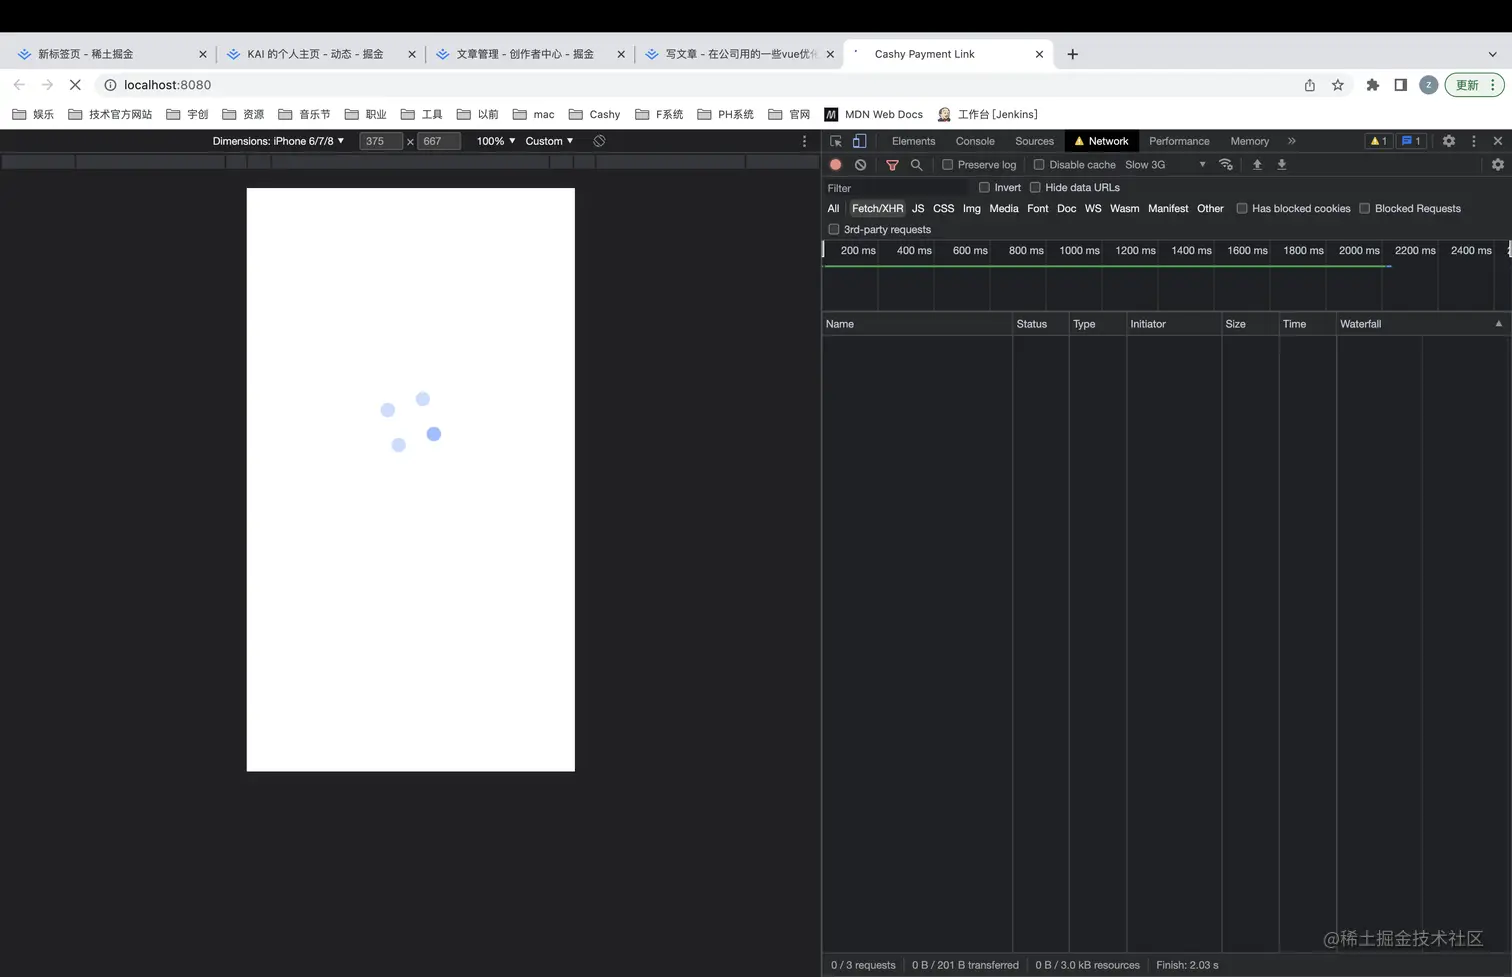This screenshot has height=977, width=1512.
Task: Open network panel settings gear
Action: point(1497,165)
